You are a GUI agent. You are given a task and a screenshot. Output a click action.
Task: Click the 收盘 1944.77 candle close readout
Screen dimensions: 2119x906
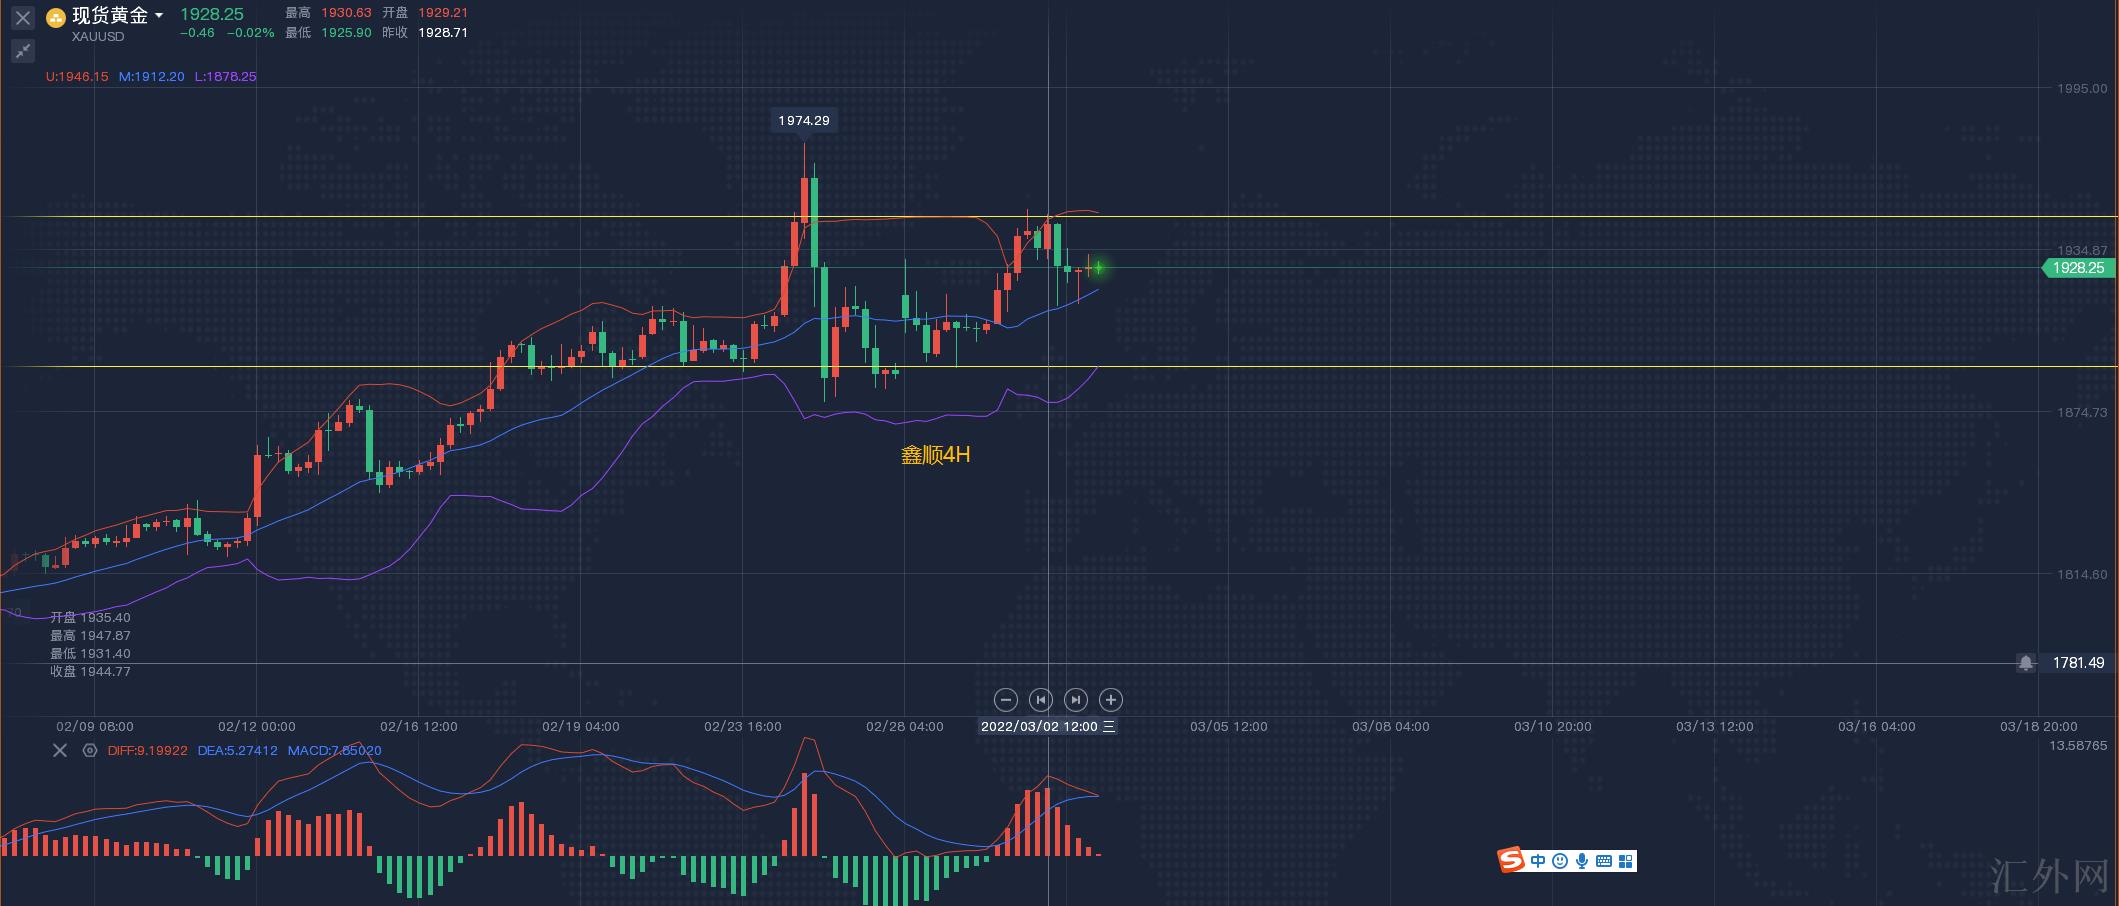(x=91, y=672)
